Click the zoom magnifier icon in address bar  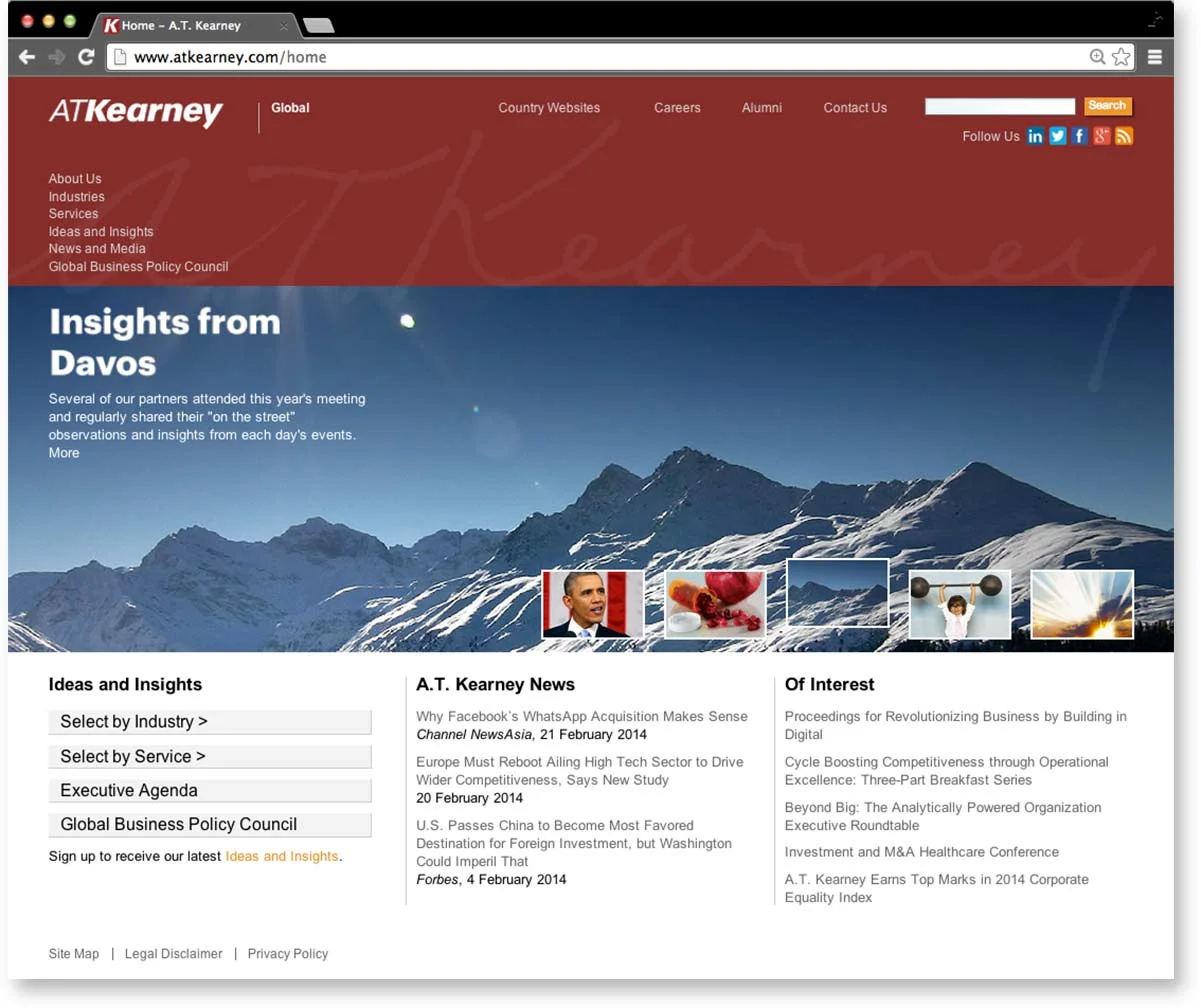[1097, 57]
